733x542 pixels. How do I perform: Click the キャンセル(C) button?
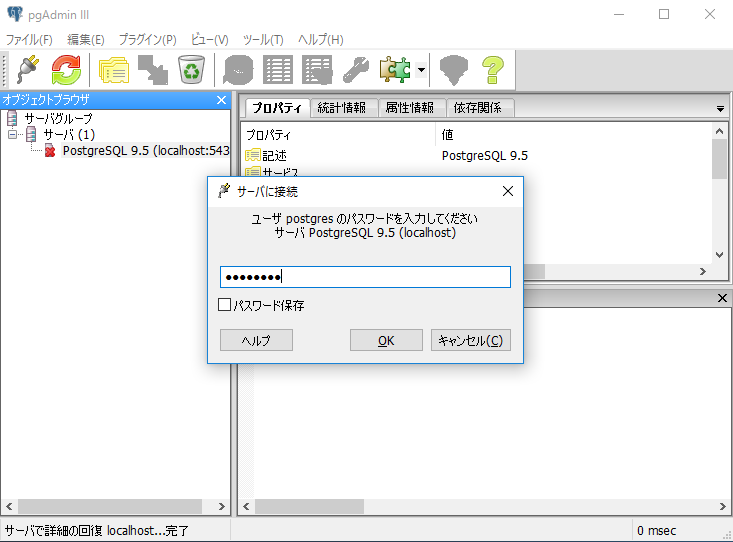[x=471, y=340]
